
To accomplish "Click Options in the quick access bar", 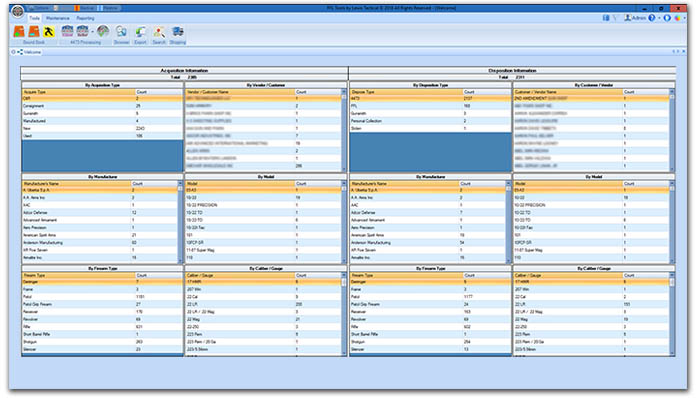I will click(40, 8).
